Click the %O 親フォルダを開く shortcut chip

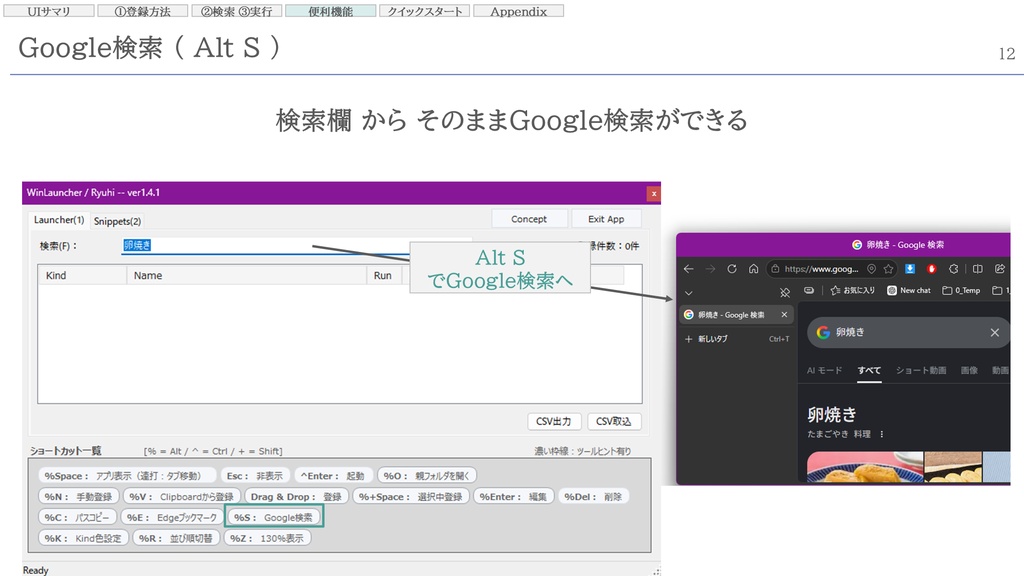point(426,476)
